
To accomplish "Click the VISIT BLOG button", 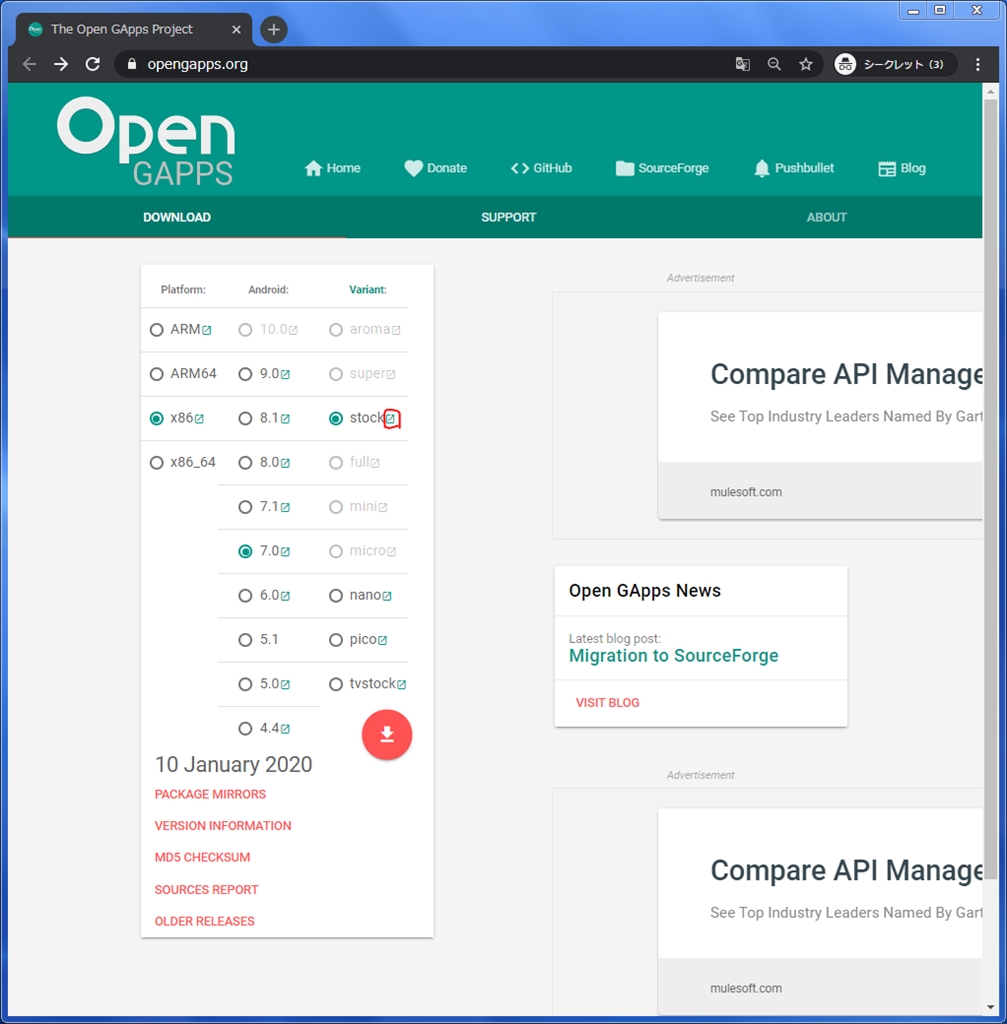I will click(x=607, y=703).
